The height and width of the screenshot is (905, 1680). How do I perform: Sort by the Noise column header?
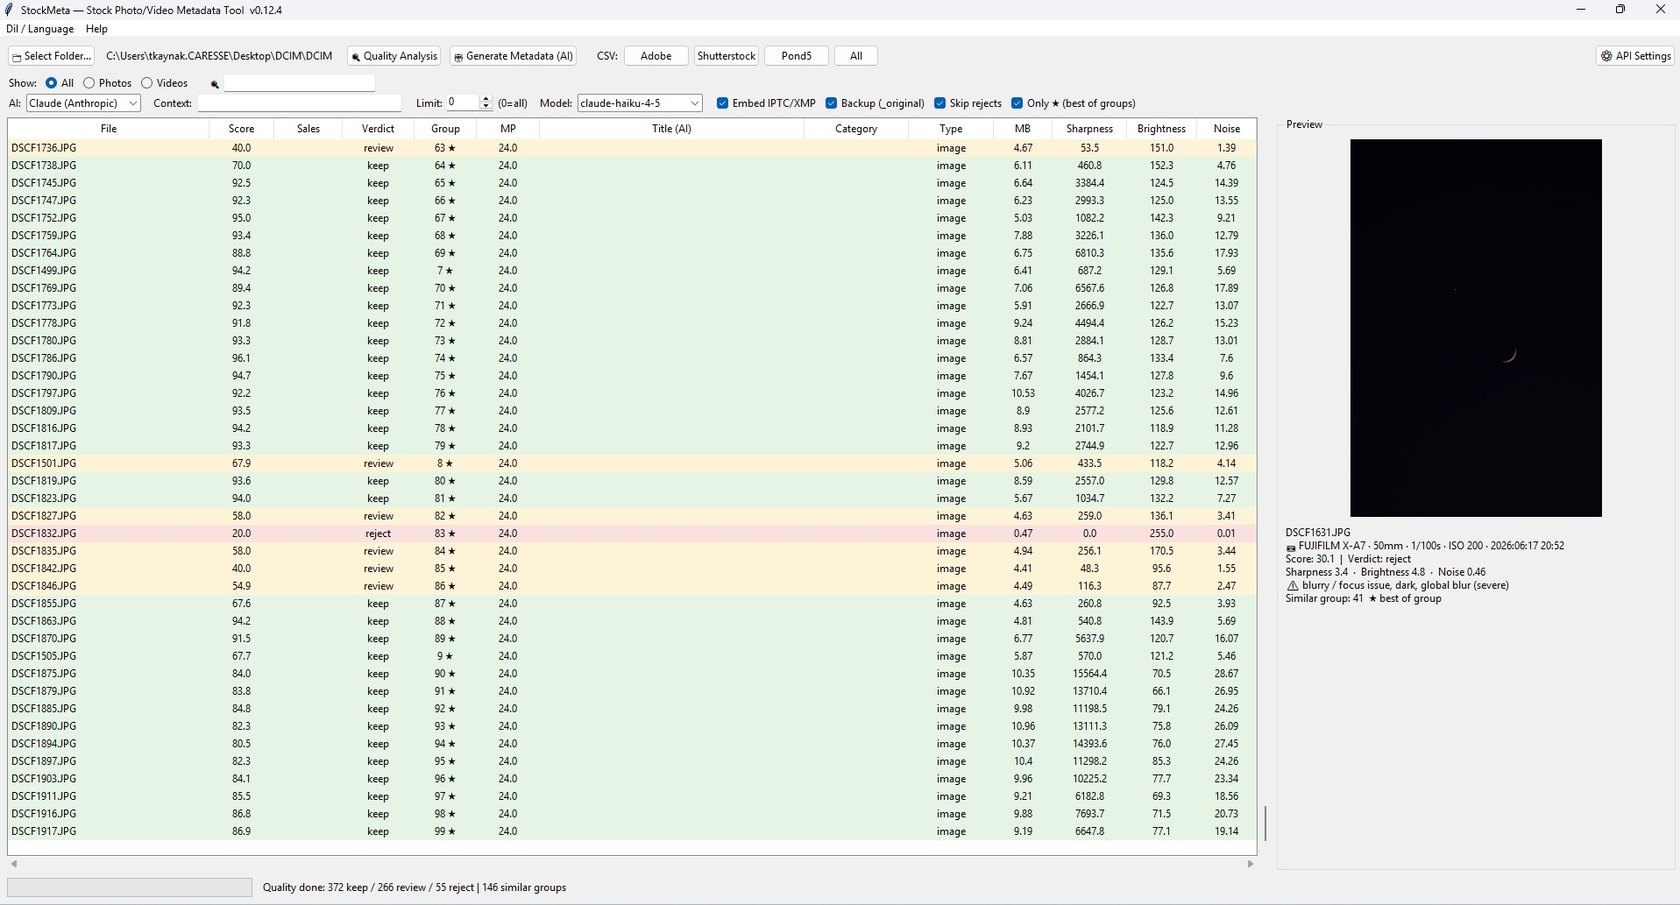click(x=1226, y=129)
